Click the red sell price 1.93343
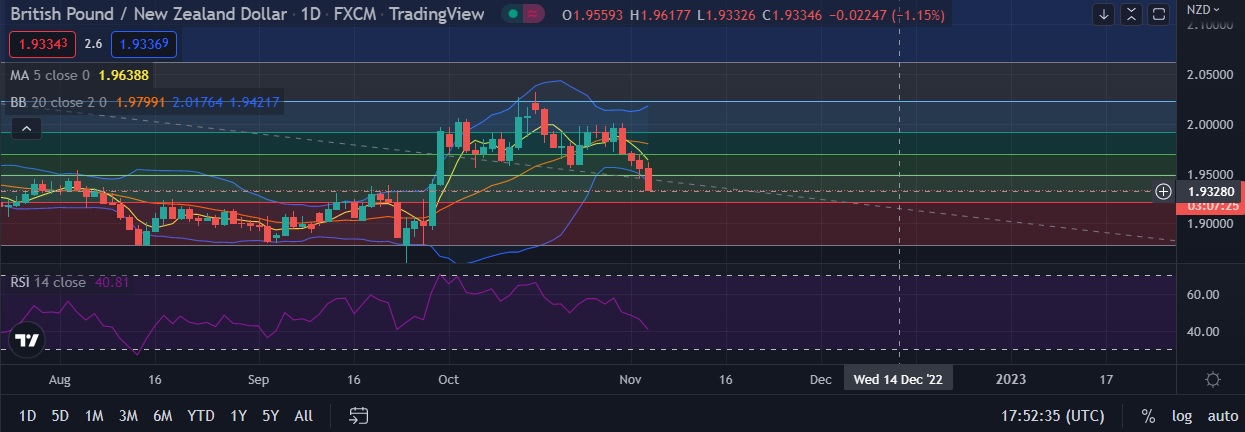This screenshot has width=1245, height=432. tap(42, 44)
